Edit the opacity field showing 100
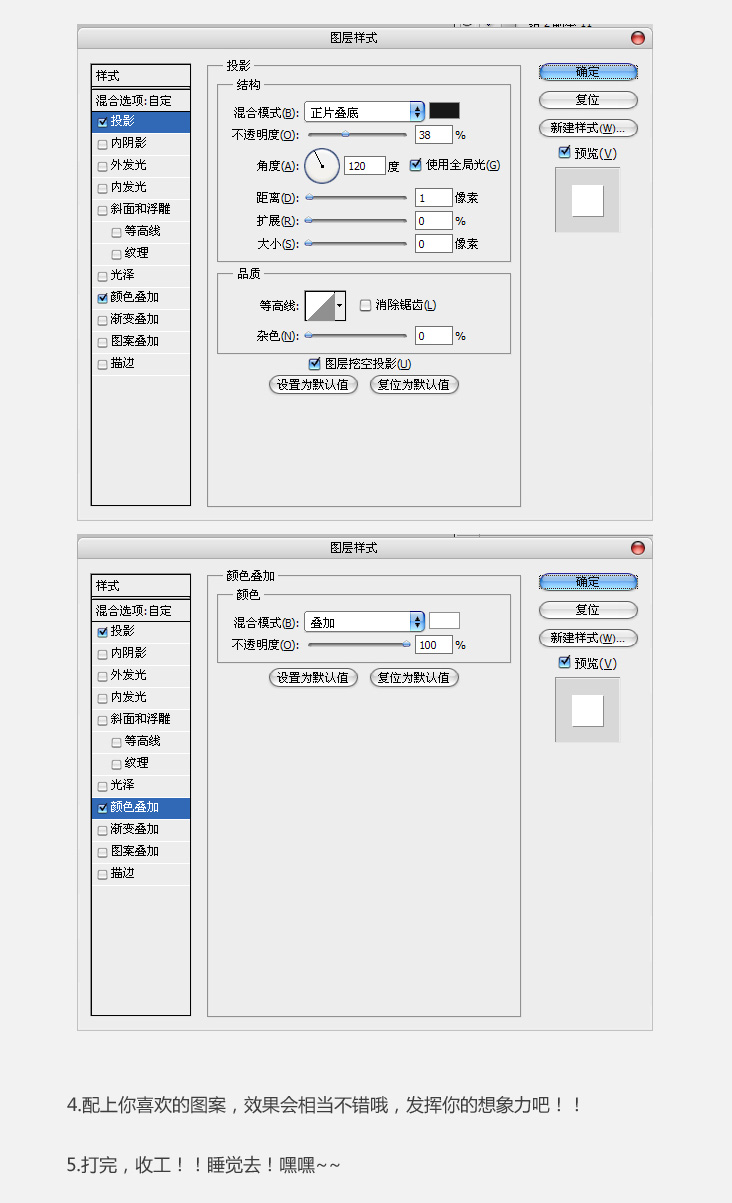Screen dimensions: 732x1203 (434, 645)
